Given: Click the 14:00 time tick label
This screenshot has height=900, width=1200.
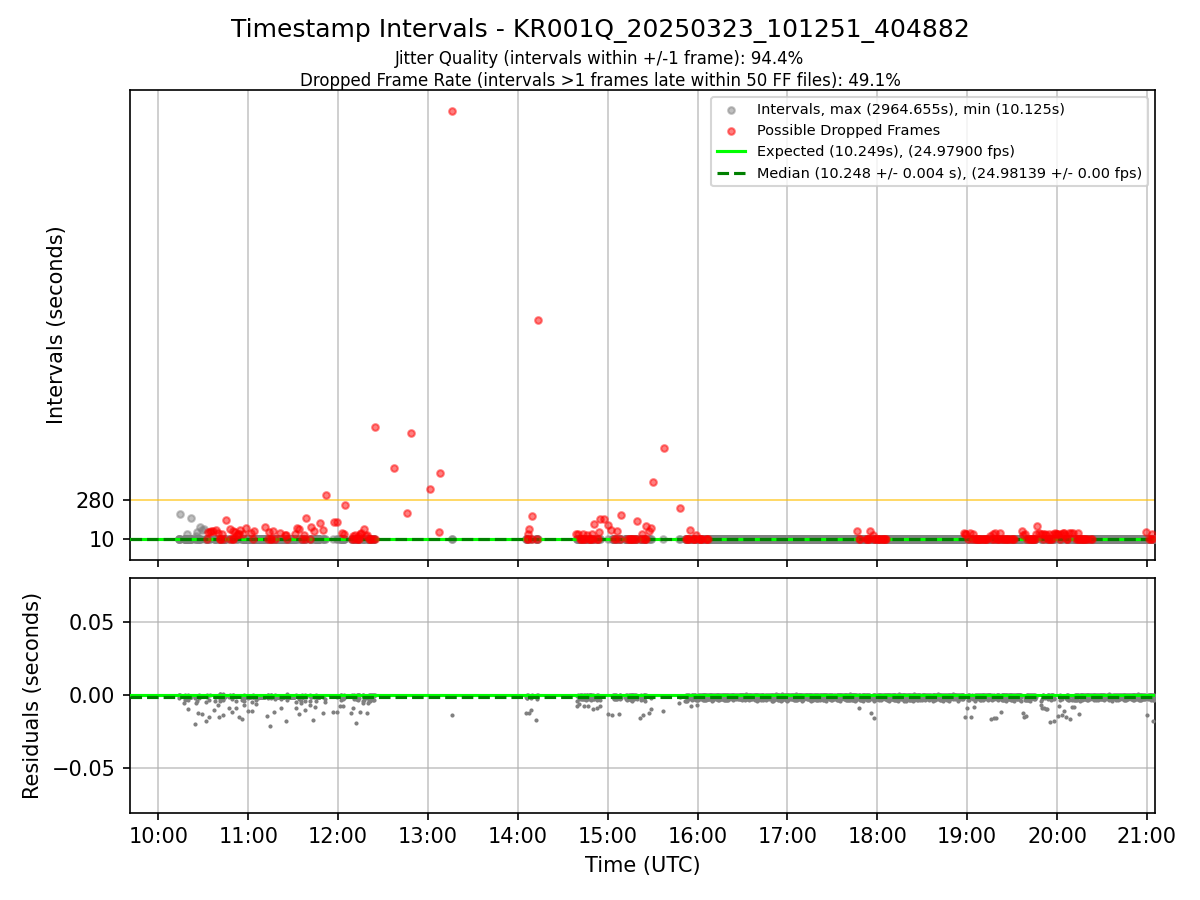Looking at the screenshot, I should coord(518,836).
